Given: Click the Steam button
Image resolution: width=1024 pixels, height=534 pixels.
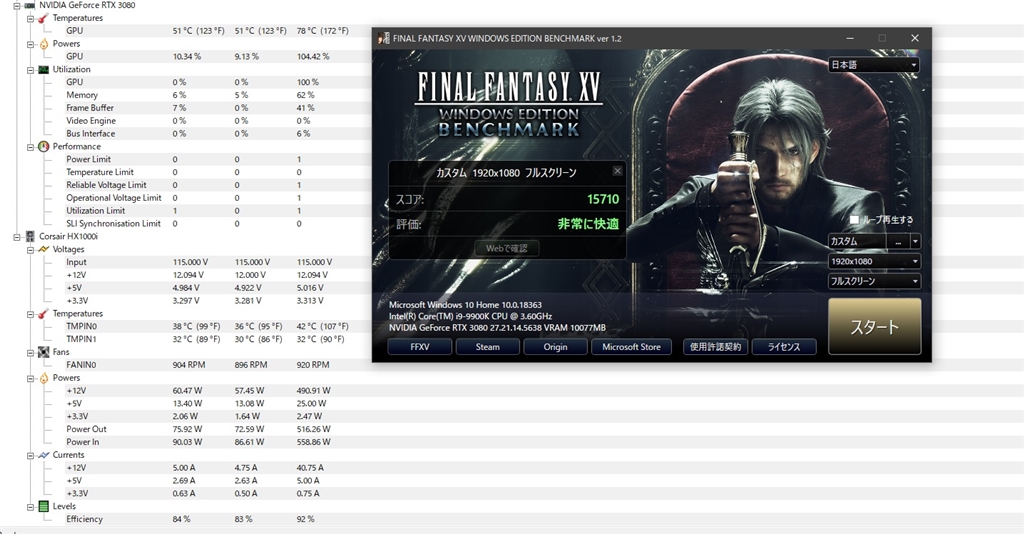Looking at the screenshot, I should [488, 347].
